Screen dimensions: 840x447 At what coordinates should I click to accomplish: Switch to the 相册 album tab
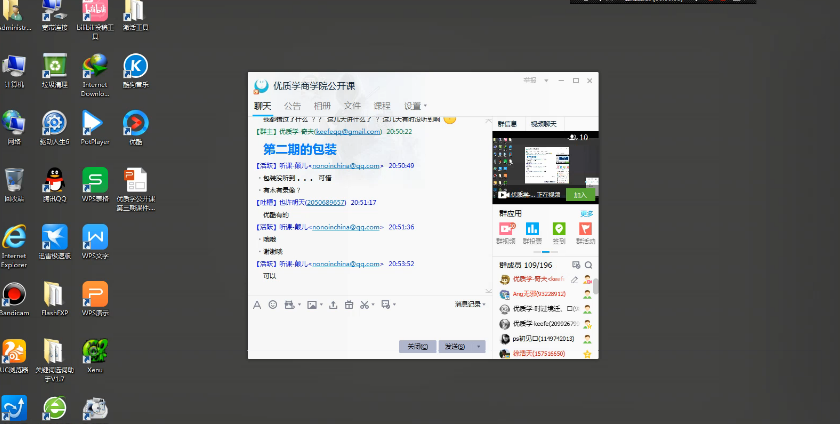pyautogui.click(x=322, y=106)
